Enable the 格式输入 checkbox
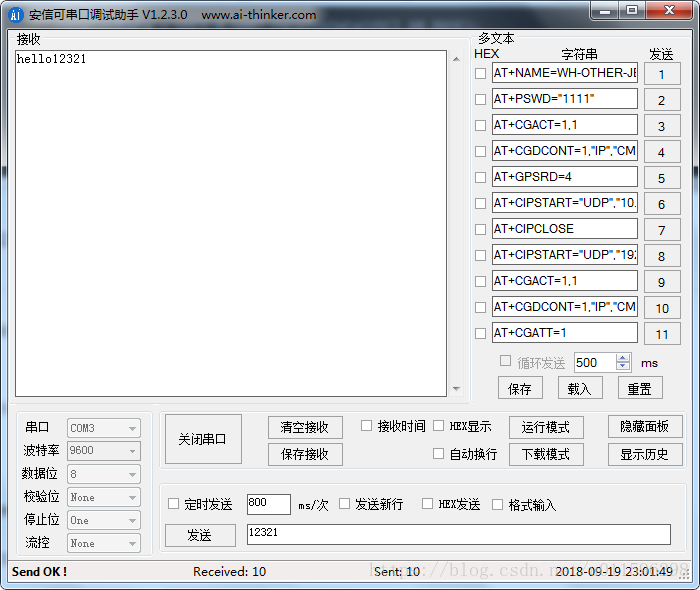The image size is (700, 590). 497,505
